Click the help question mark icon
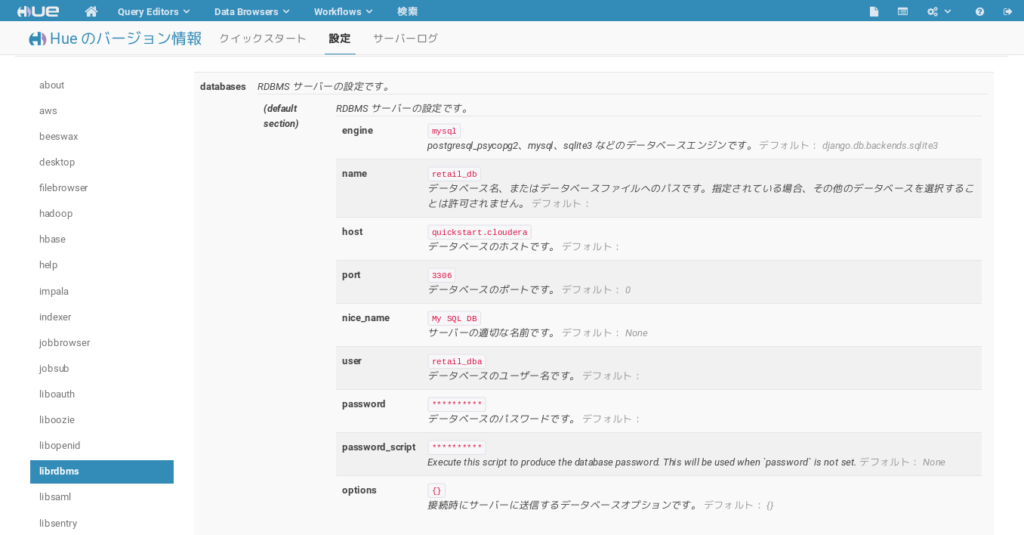1024x535 pixels. pos(980,11)
